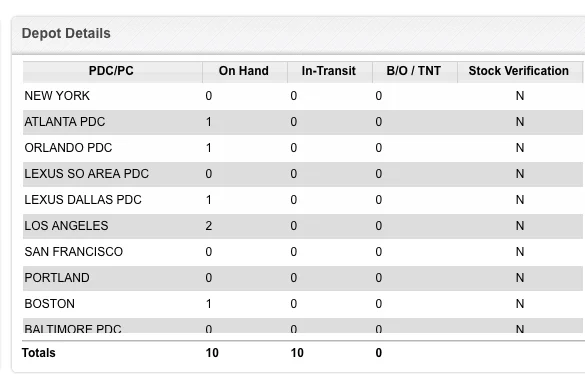Click the In-Transit total value 10
Image resolution: width=585 pixels, height=374 pixels.
[x=297, y=353]
